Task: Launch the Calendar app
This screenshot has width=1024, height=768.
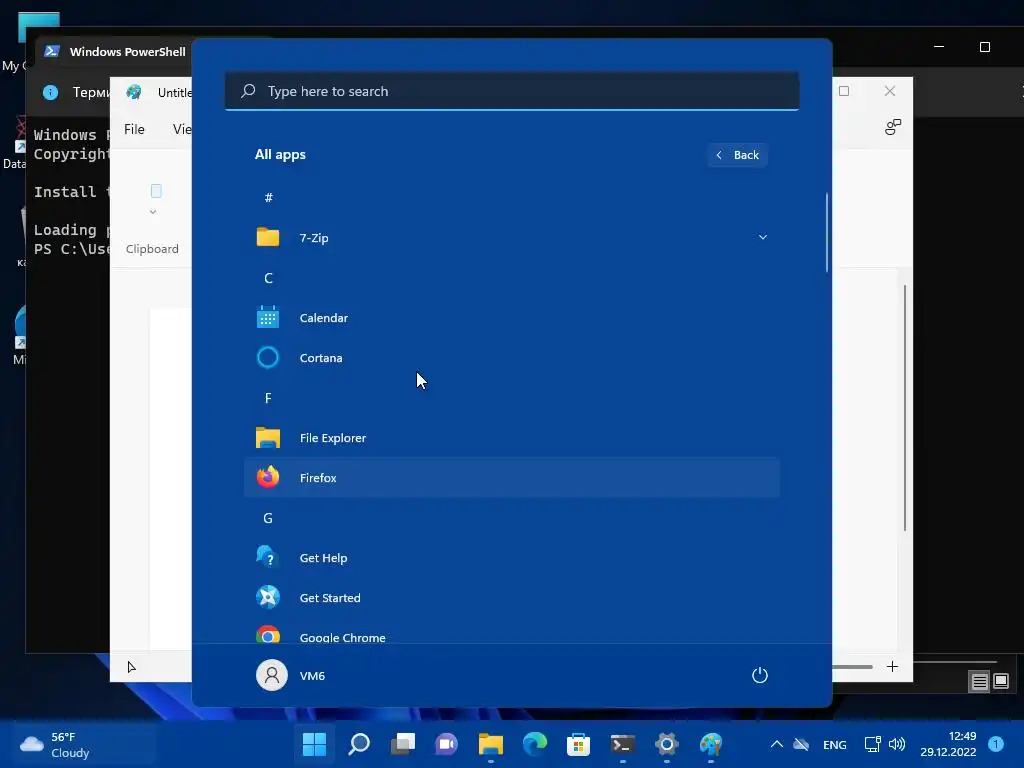Action: [511, 318]
